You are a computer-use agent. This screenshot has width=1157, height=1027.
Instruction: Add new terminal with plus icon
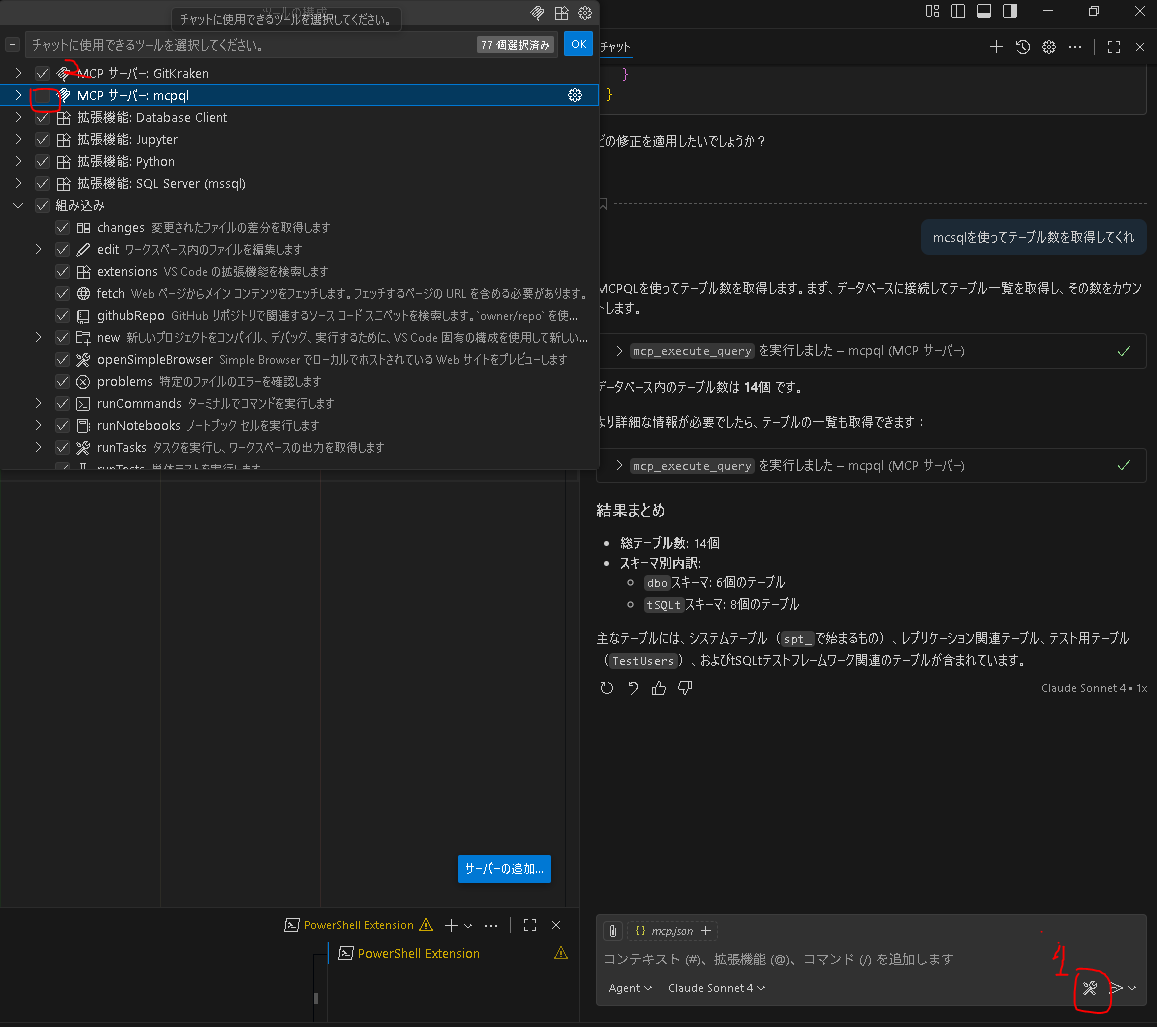coord(452,925)
